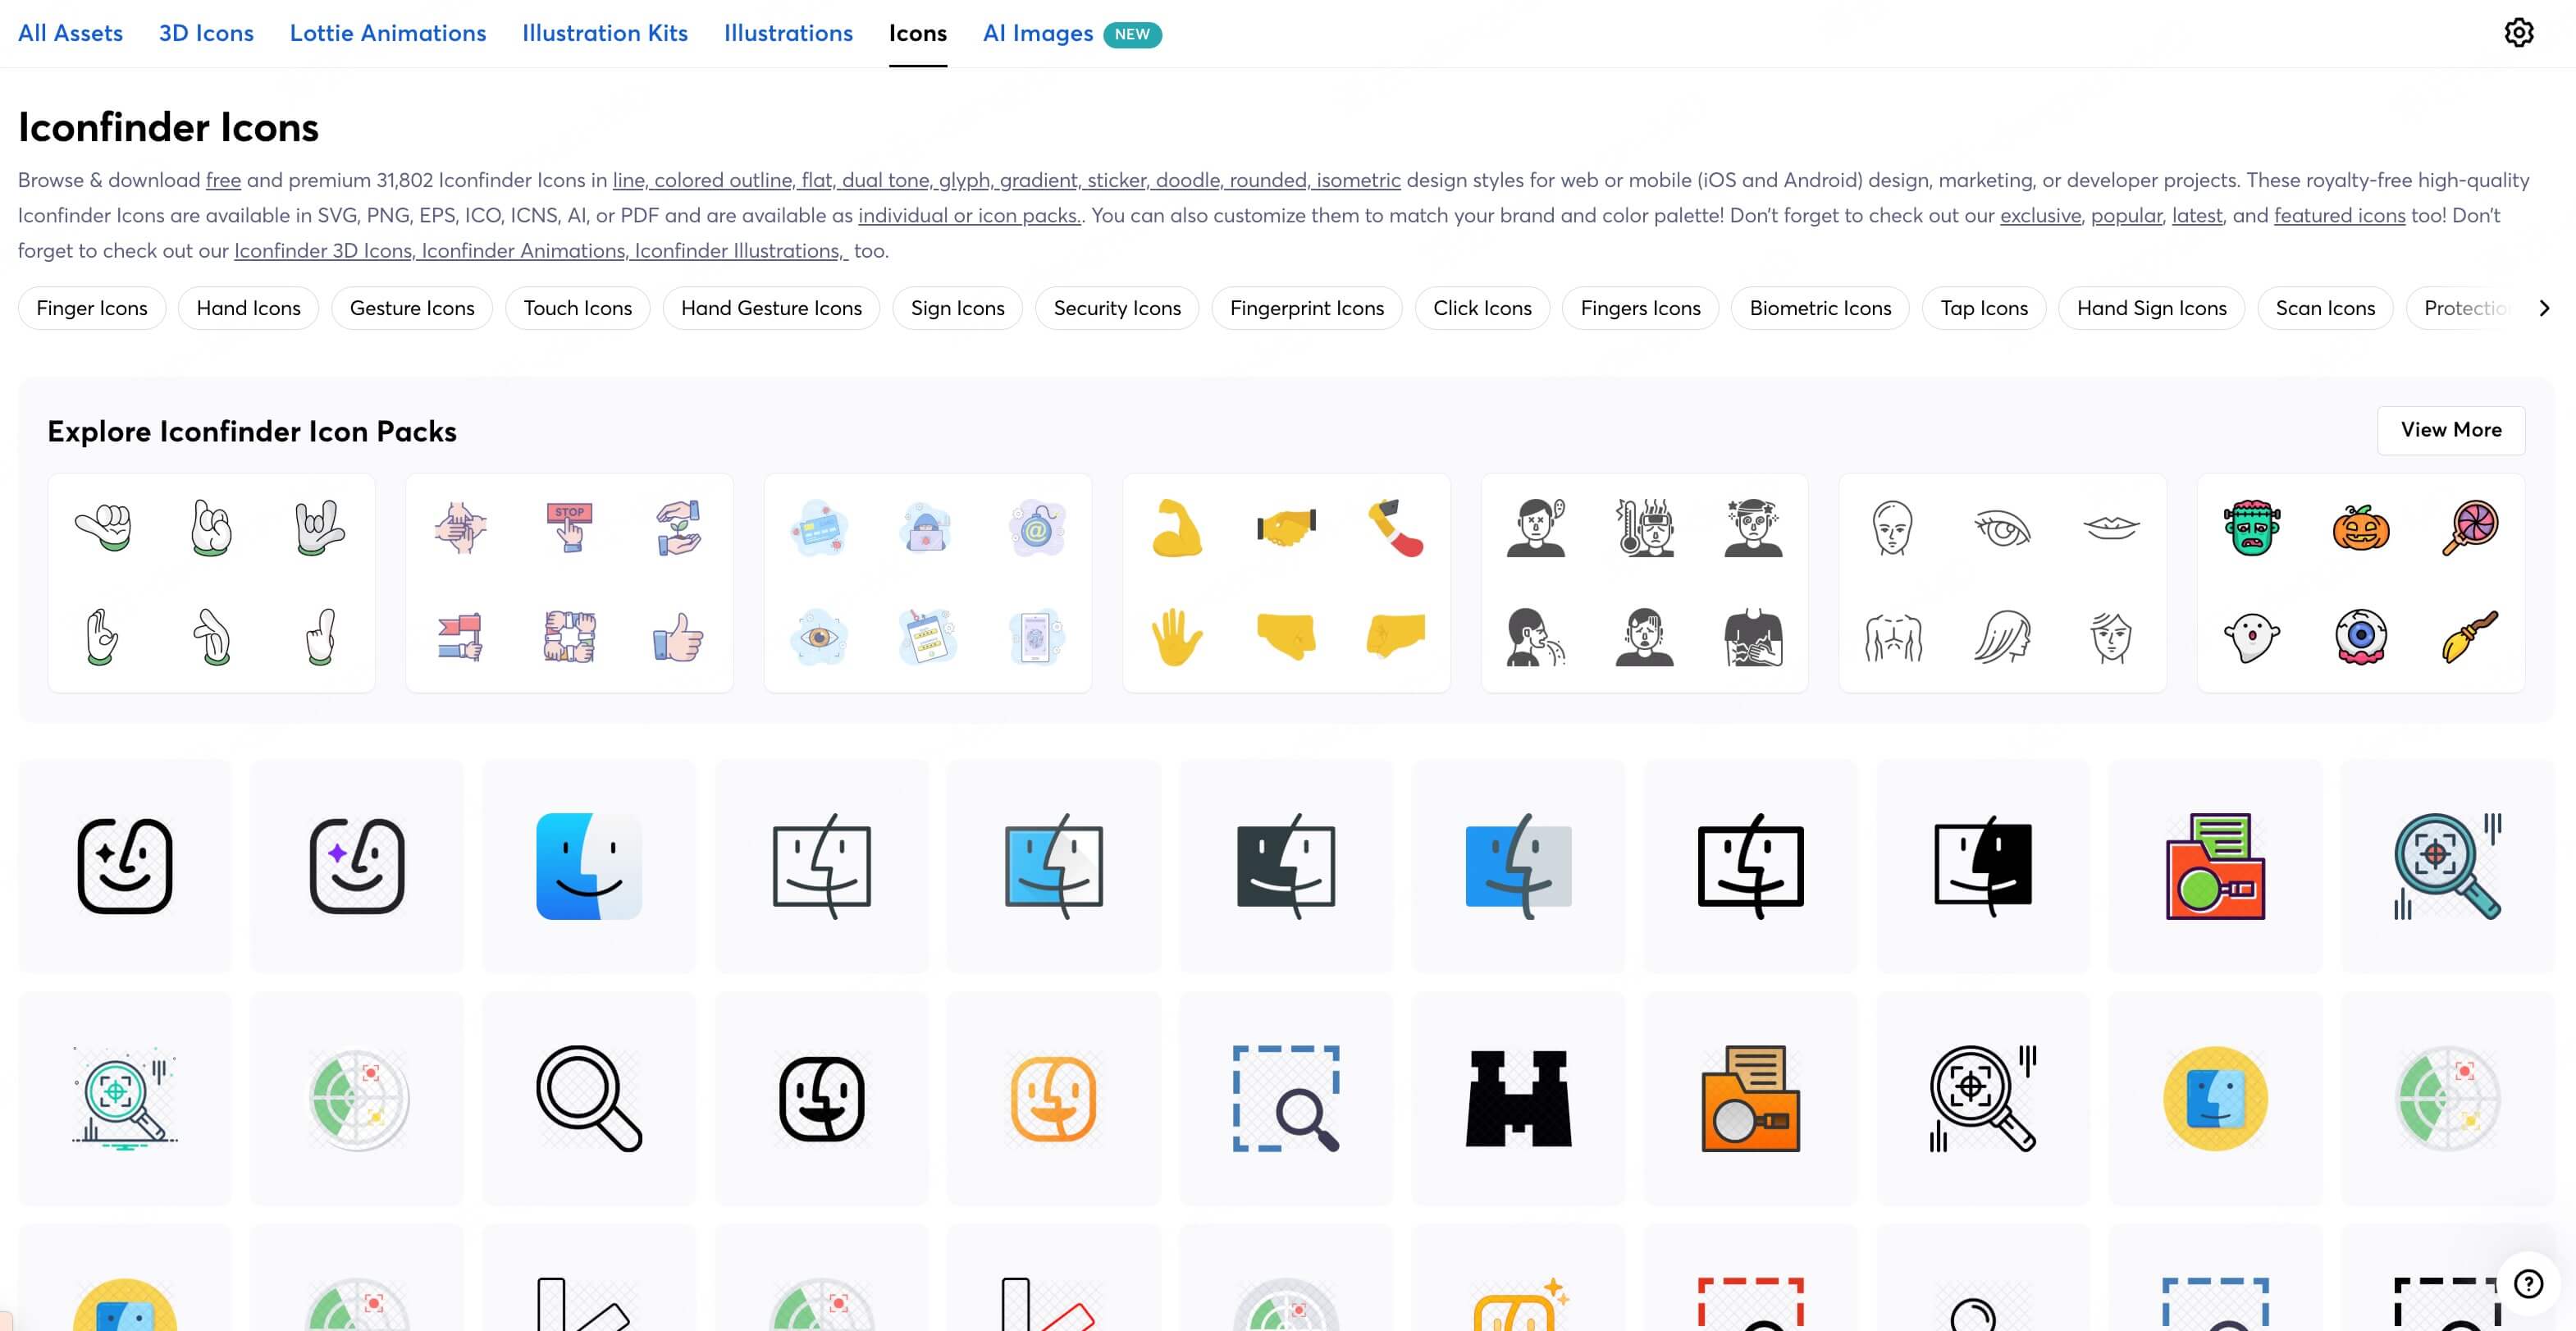This screenshot has width=2576, height=1331.
Task: Open the 'exclusive' icons link
Action: (x=2040, y=215)
